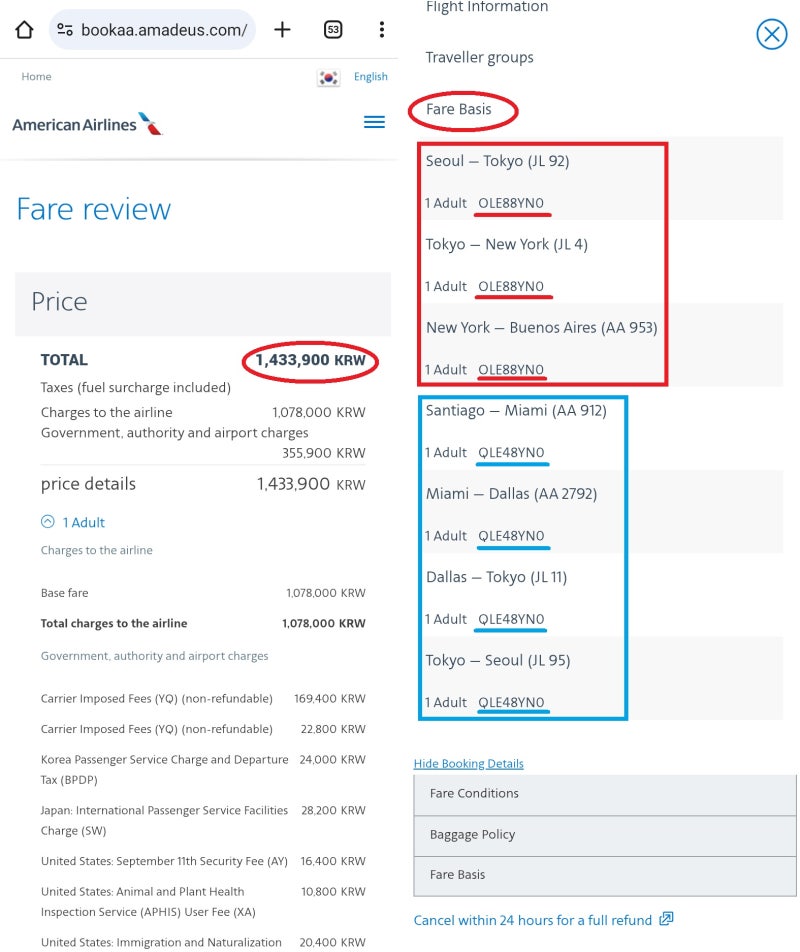Screen dimensions: 800x952
Task: Expand the Baggage Policy section
Action: point(605,835)
